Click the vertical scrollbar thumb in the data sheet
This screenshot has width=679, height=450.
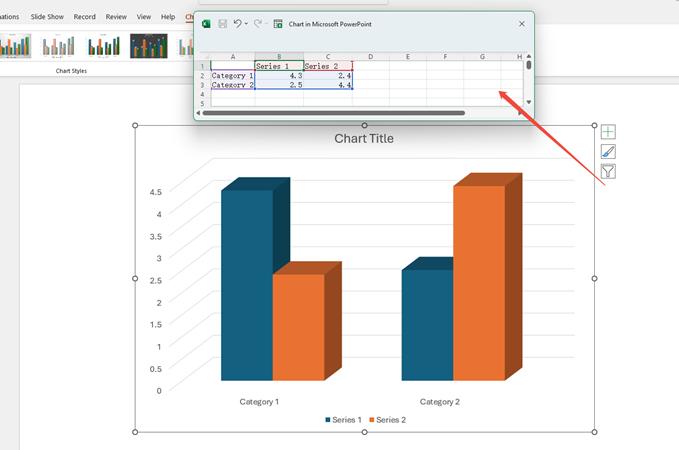pyautogui.click(x=529, y=65)
